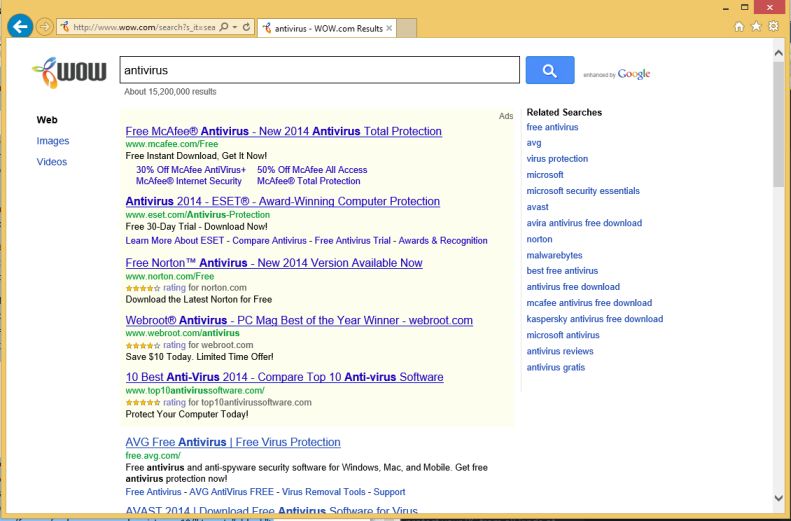Screen dimensions: 791x521
Task: Select the Videos search category
Action: tap(51, 162)
